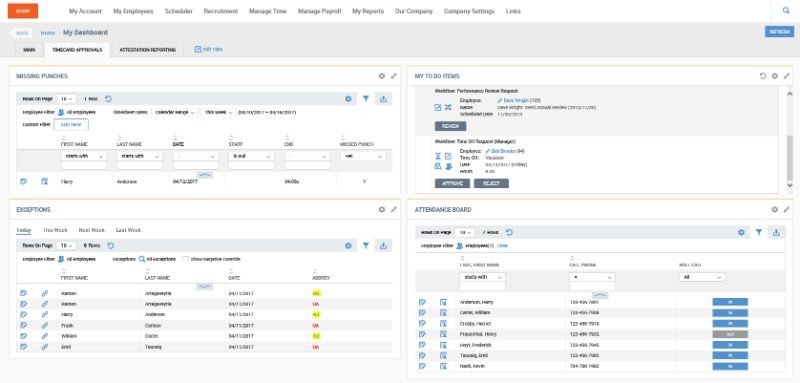The width and height of the screenshot is (800, 383).
Task: Toggle the Show Negative Override checkbox
Action: [x=186, y=259]
